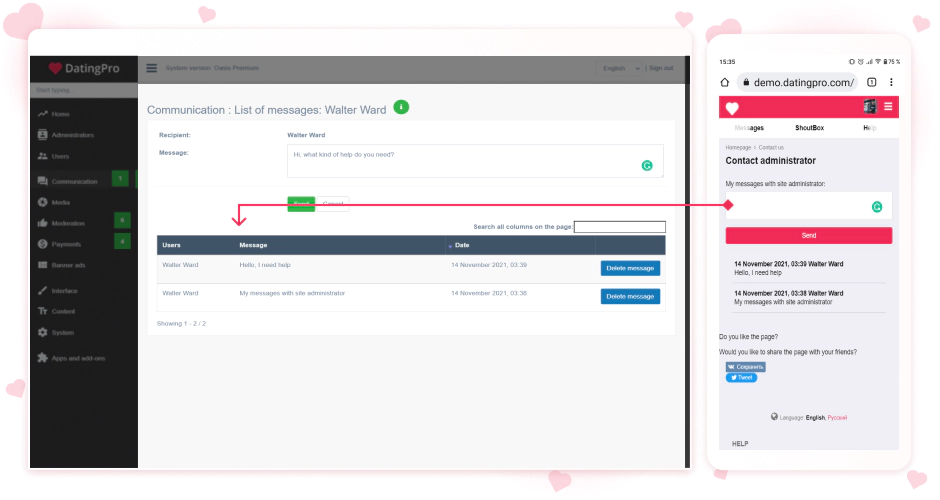Click the Payments green badge counter
Screen dimensions: 940x500
tap(122, 242)
